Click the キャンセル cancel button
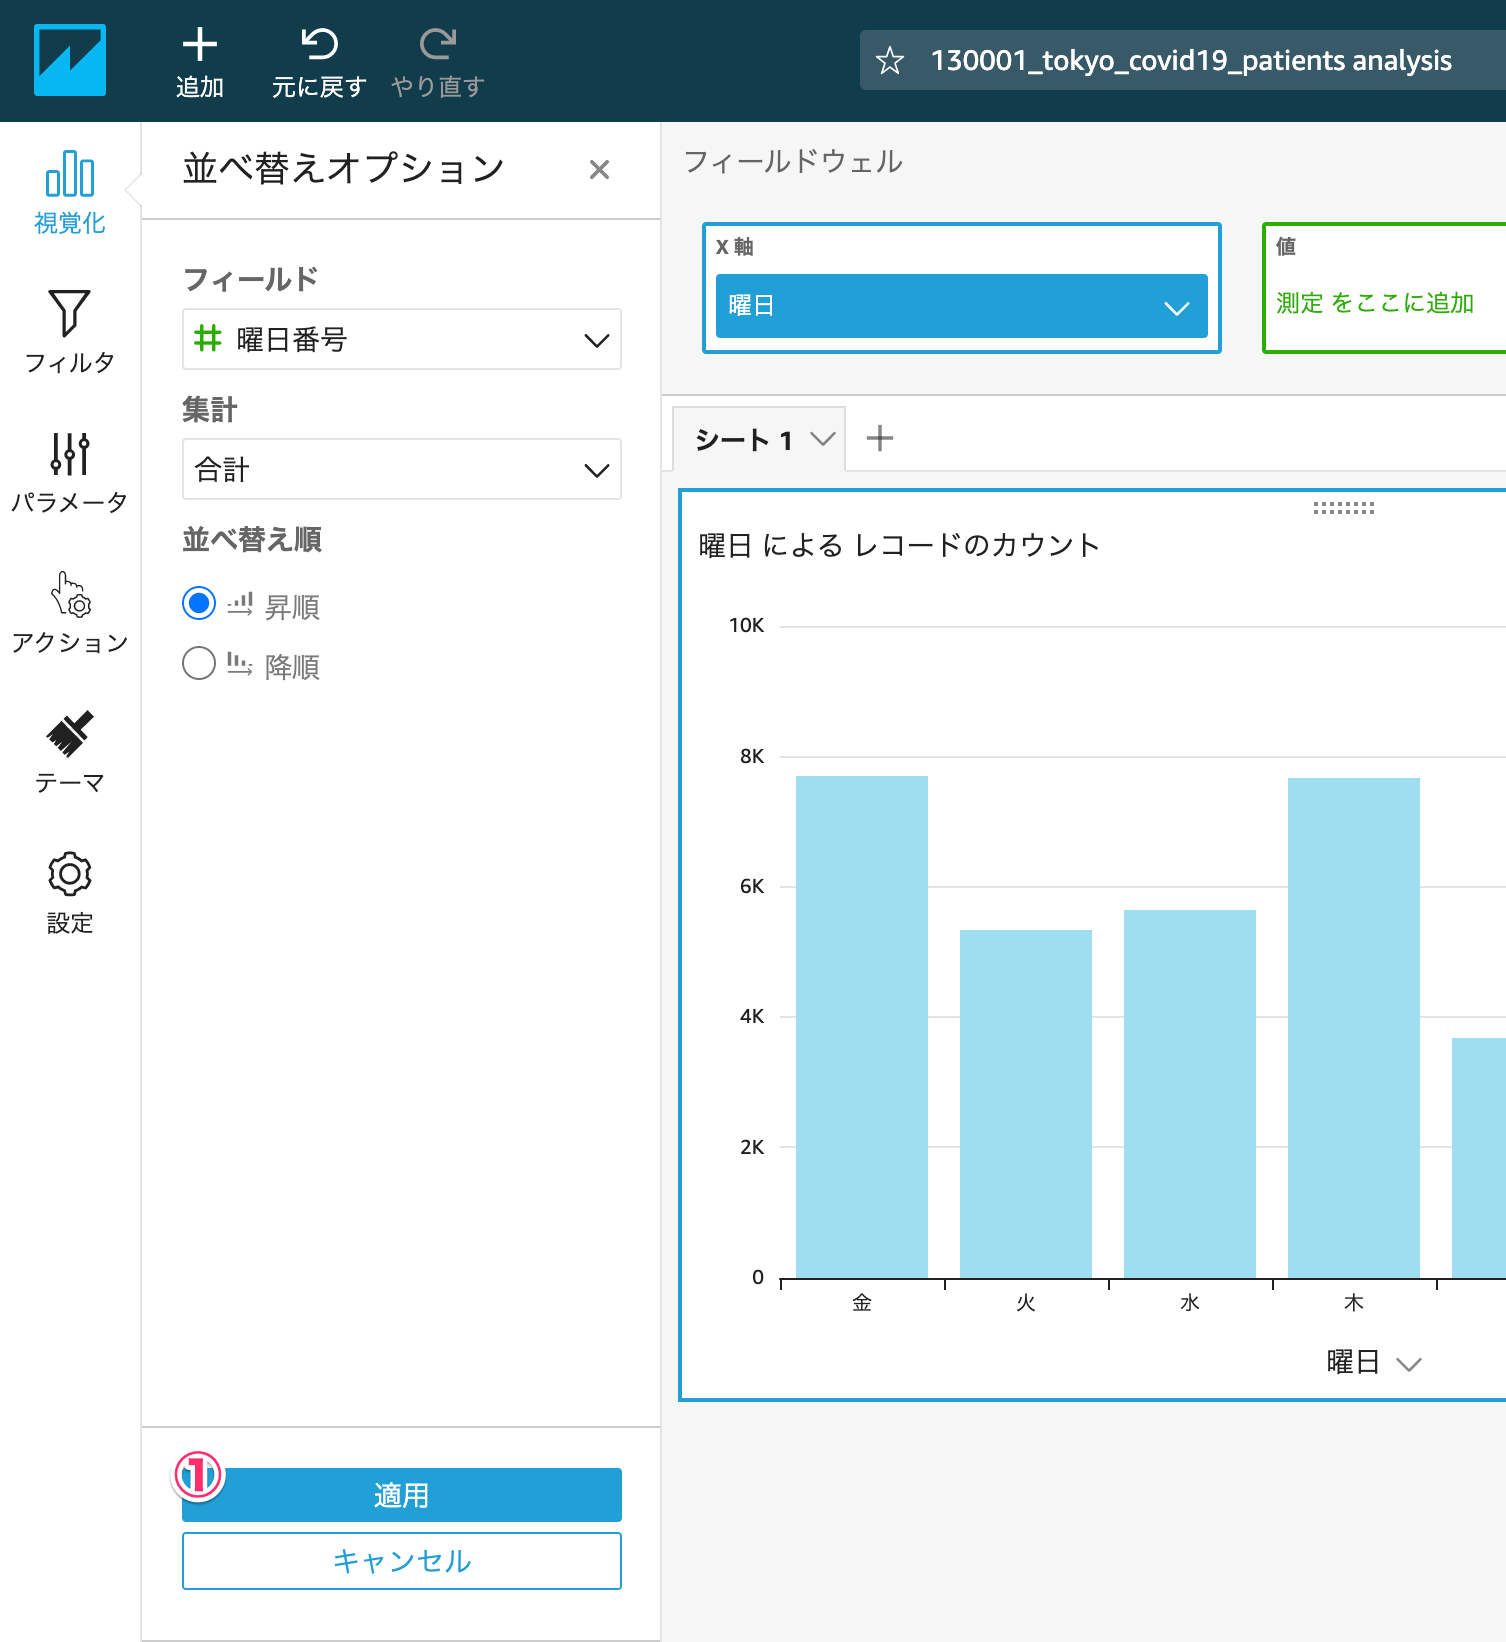The height and width of the screenshot is (1642, 1506). point(401,1561)
